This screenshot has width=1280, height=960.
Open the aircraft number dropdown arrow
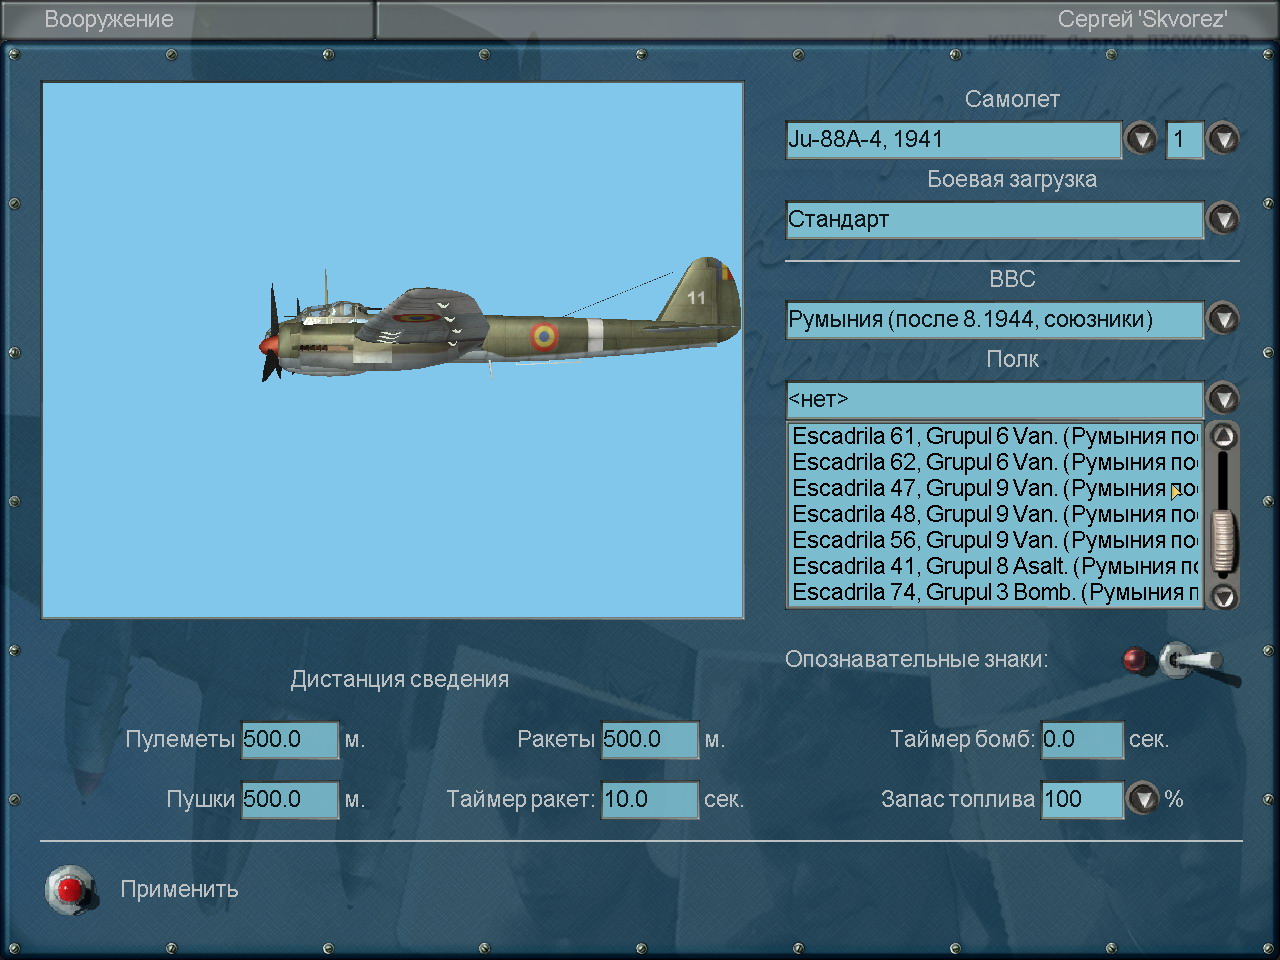point(1223,139)
